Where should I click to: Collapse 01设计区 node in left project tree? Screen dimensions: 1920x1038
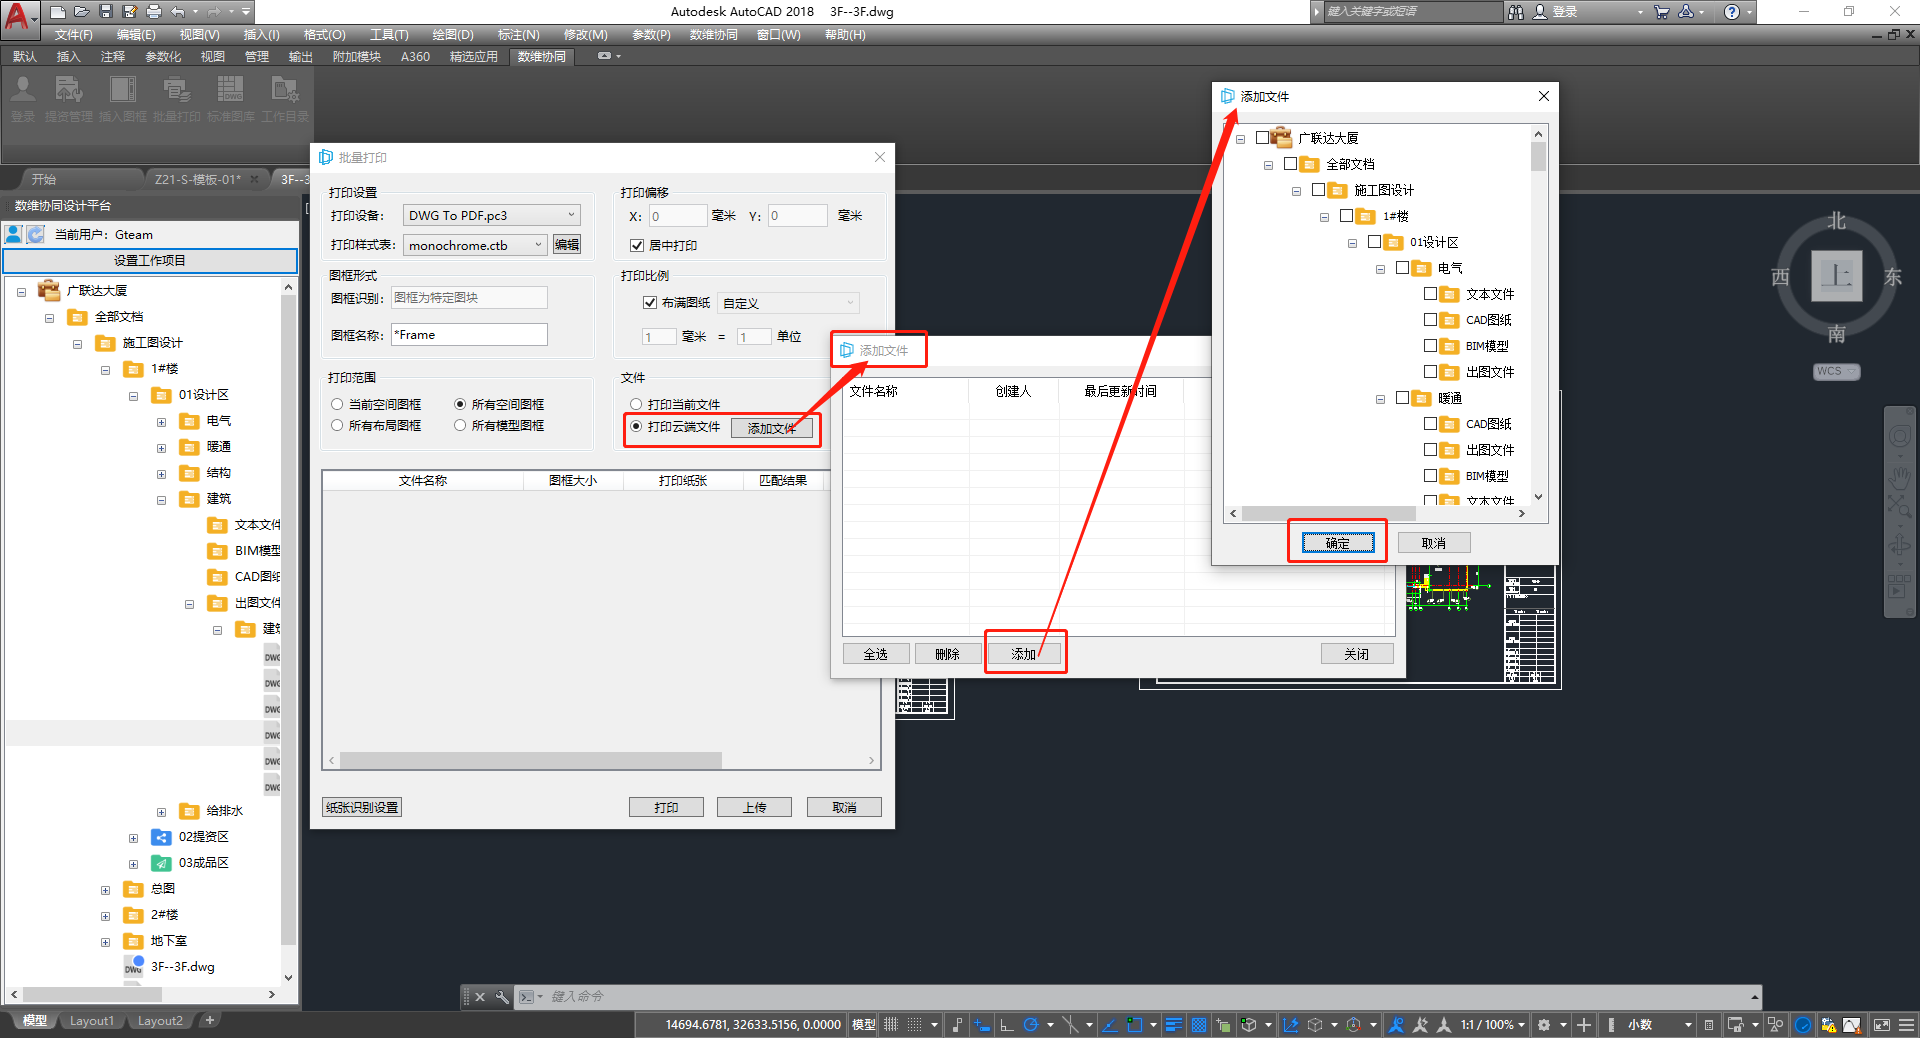pyautogui.click(x=133, y=395)
